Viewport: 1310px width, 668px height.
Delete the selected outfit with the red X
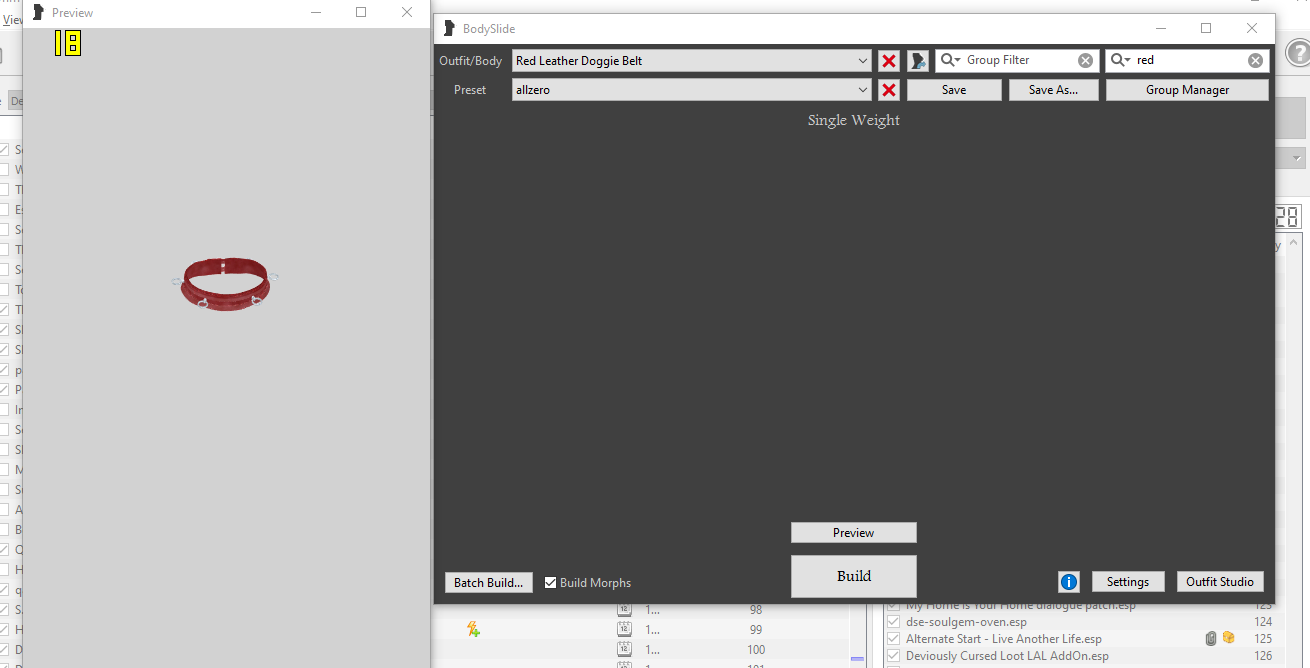(889, 61)
